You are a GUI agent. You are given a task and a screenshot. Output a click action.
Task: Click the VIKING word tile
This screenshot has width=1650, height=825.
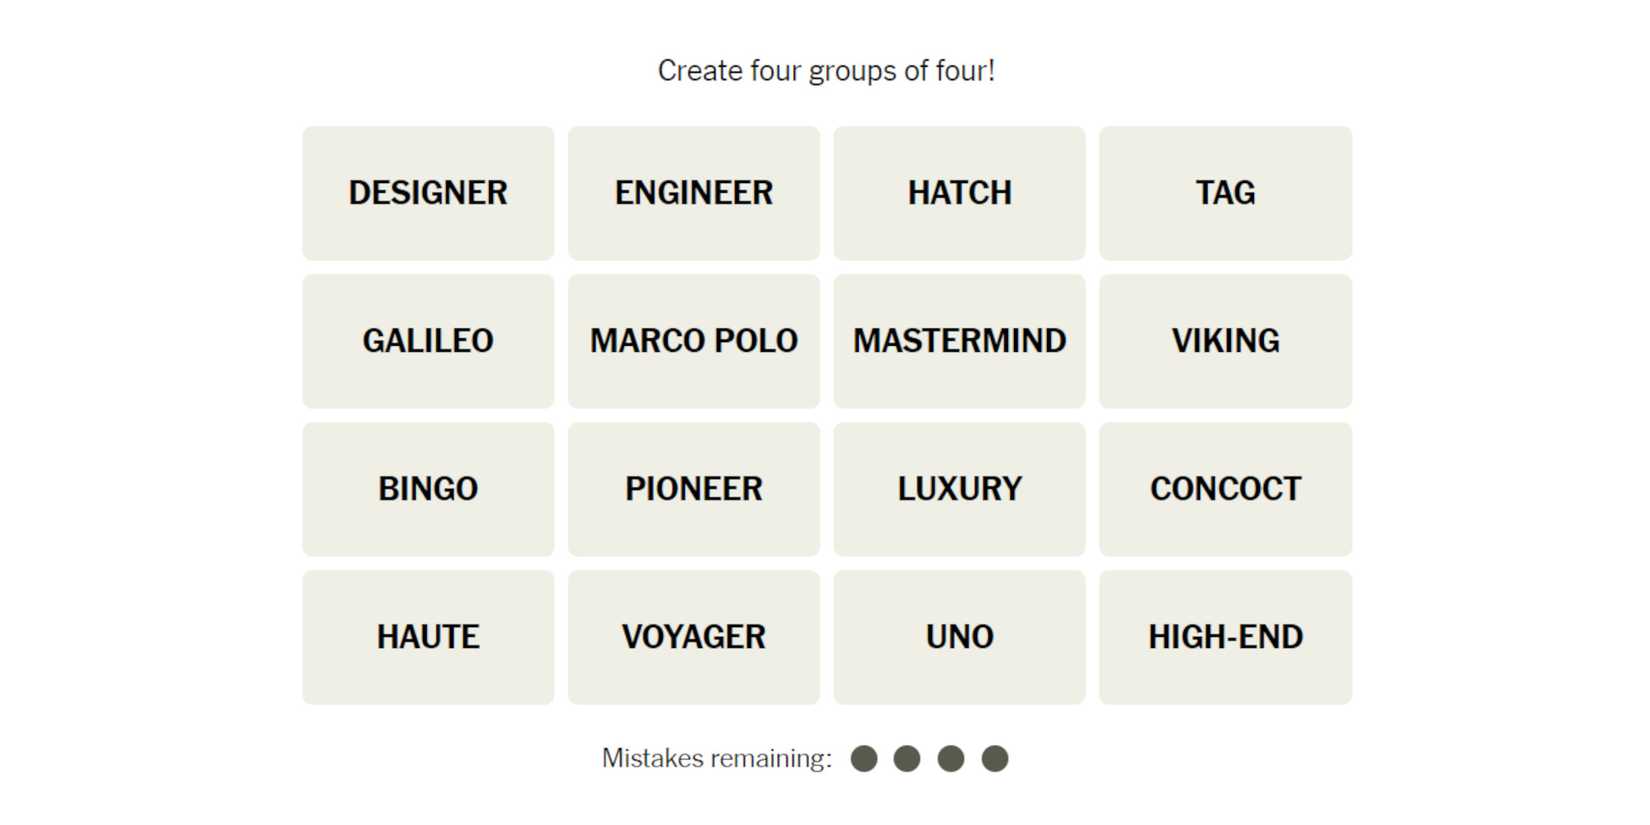click(1225, 341)
